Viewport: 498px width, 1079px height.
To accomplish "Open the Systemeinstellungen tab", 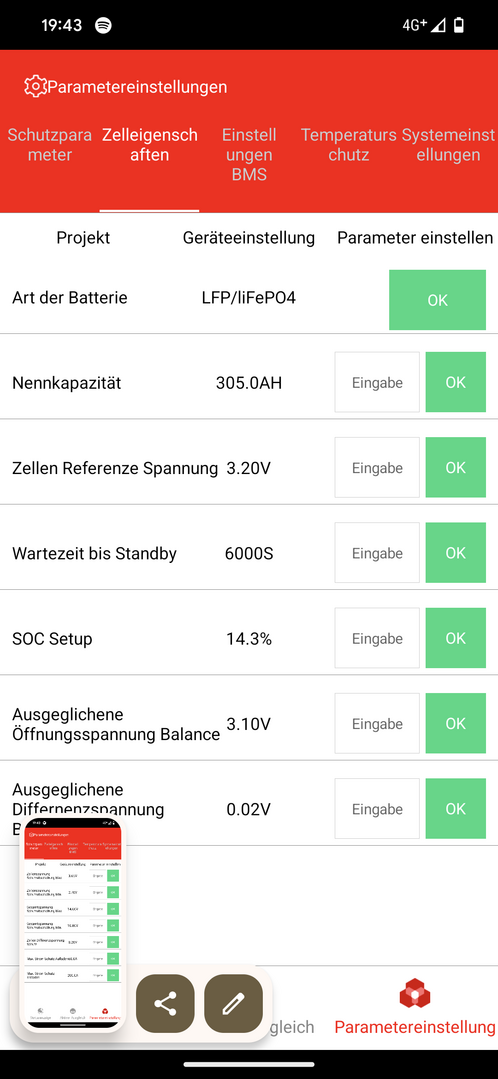I will [x=448, y=145].
